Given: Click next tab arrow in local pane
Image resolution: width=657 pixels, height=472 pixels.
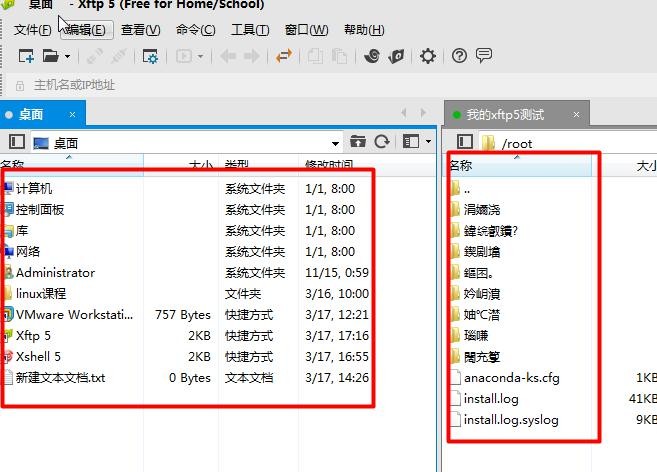Looking at the screenshot, I should 423,112.
